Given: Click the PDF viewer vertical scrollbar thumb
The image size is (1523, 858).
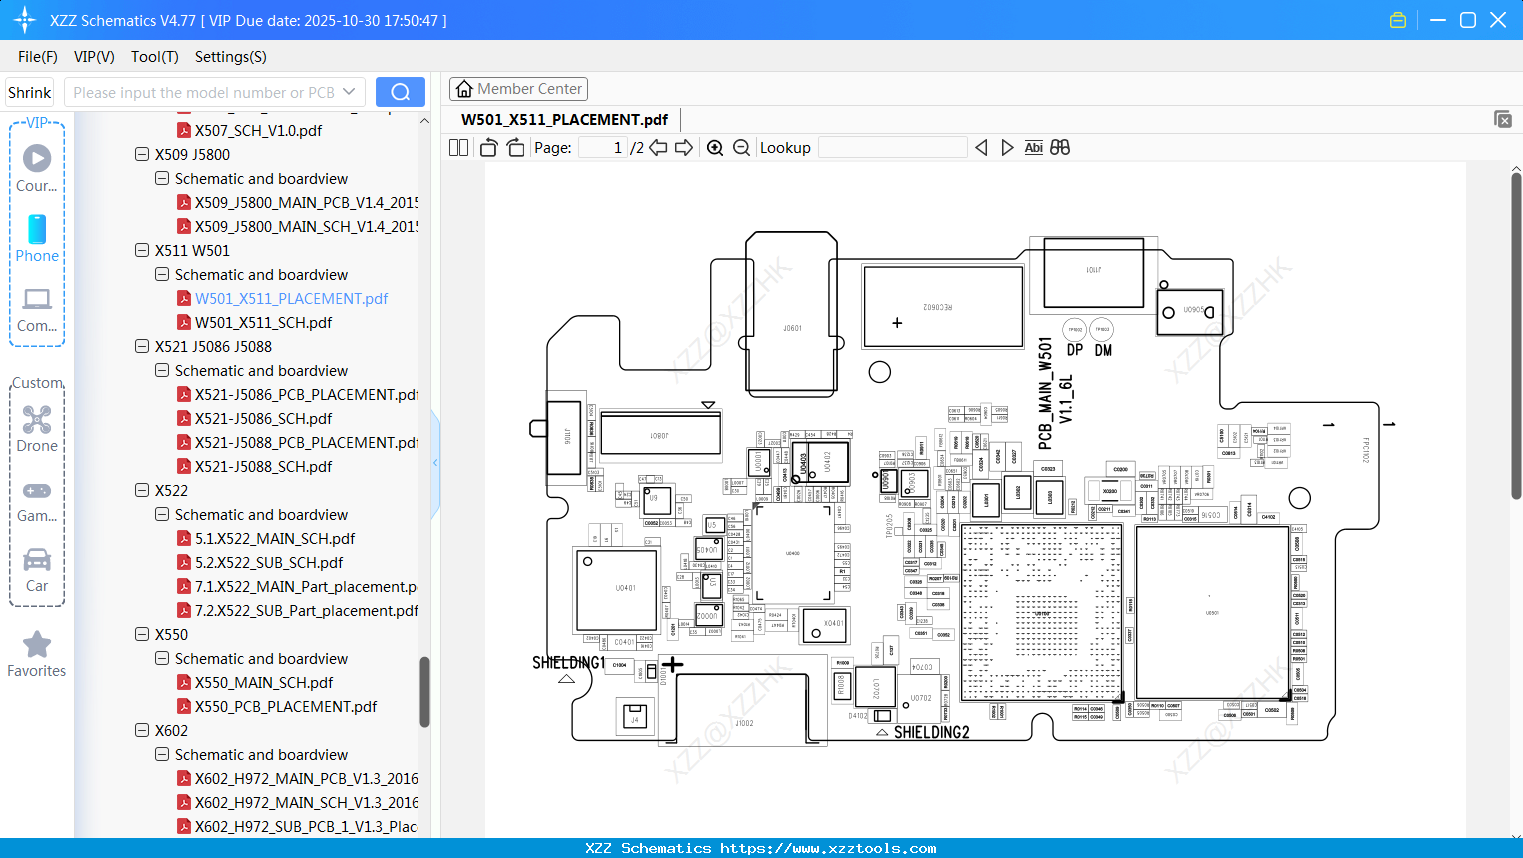Looking at the screenshot, I should click(x=1516, y=336).
